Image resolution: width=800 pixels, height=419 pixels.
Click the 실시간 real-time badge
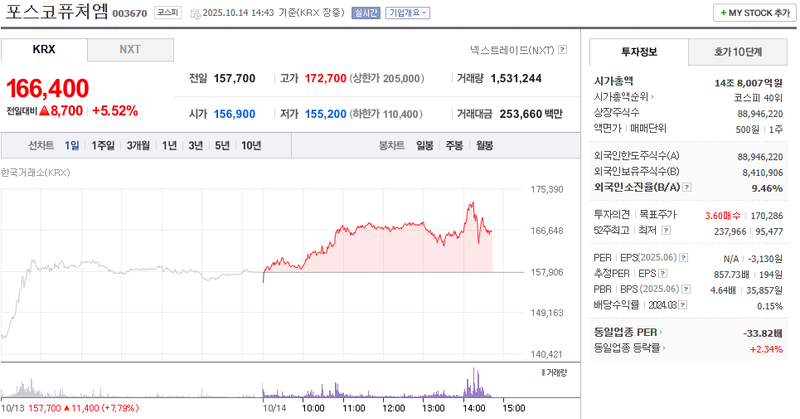[x=366, y=13]
